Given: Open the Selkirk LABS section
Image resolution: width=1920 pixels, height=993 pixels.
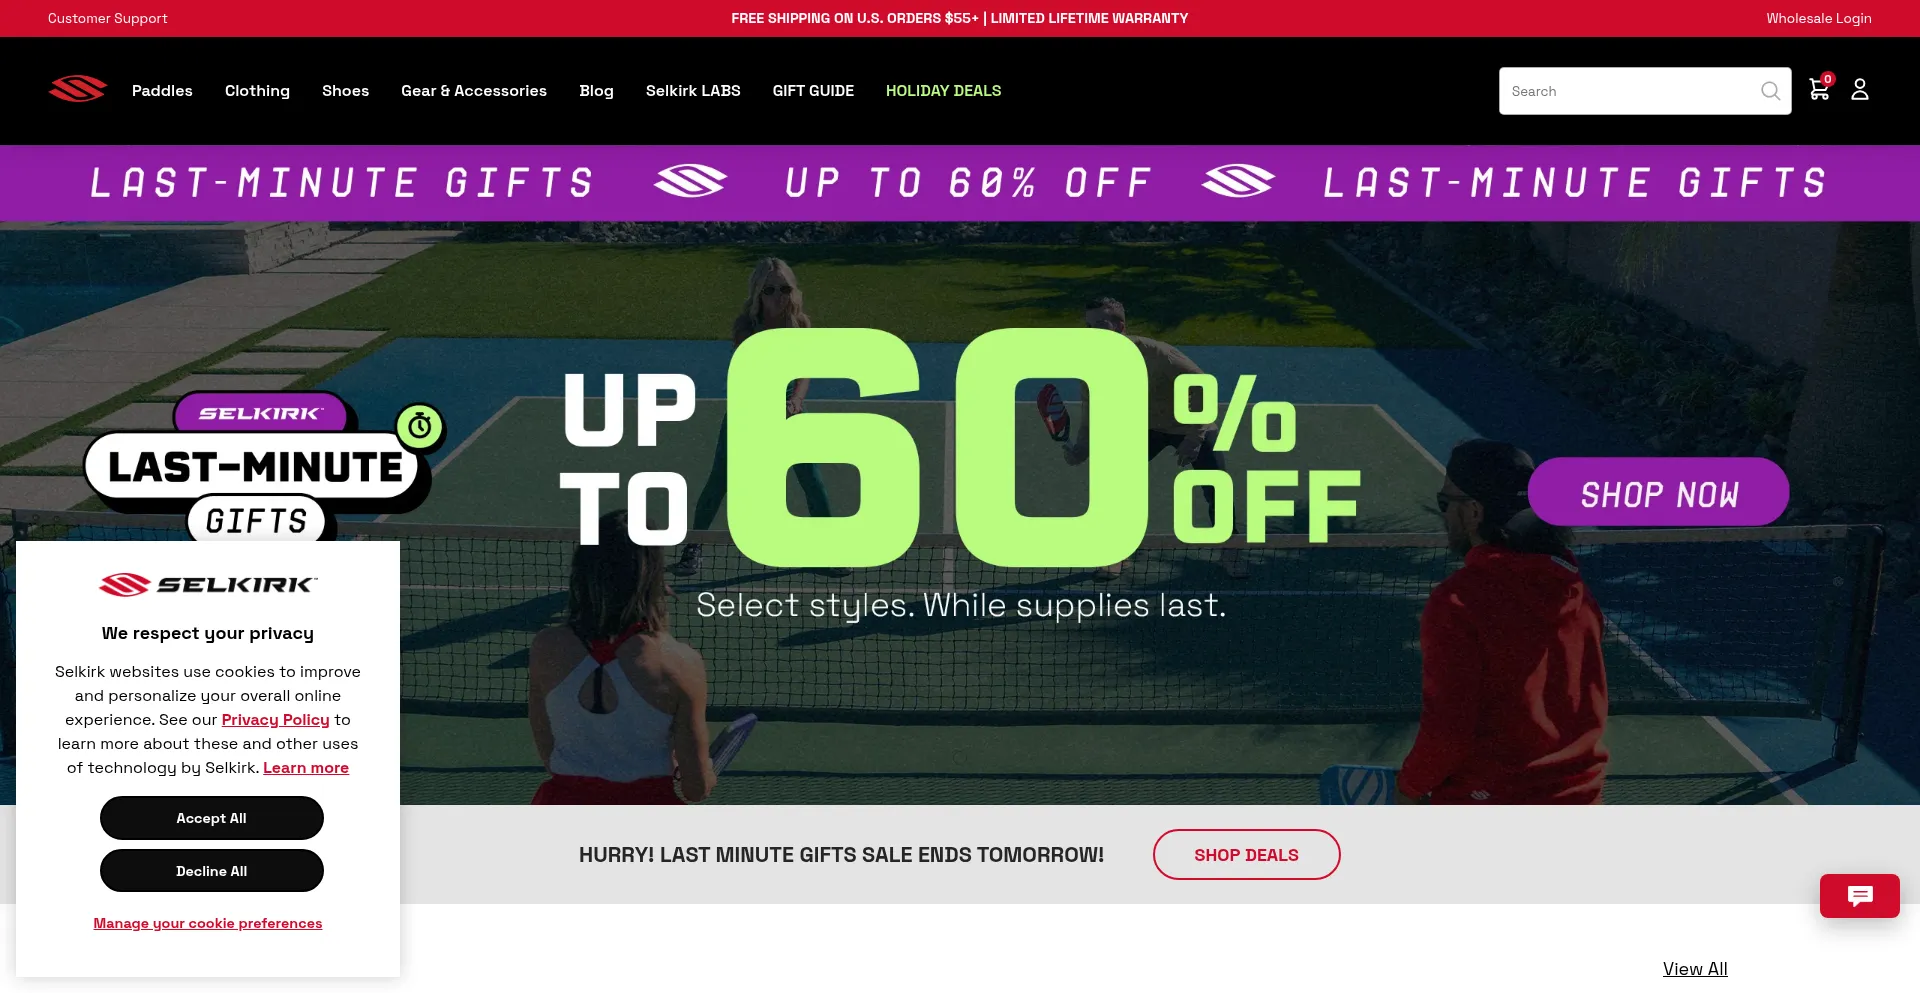Looking at the screenshot, I should pos(693,91).
